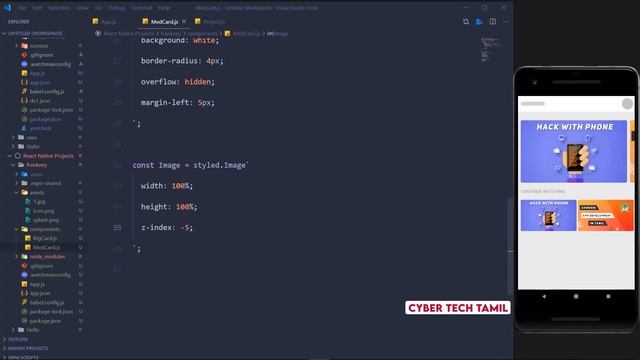Click the Open Changes editor action icon
The height and width of the screenshot is (360, 640).
[x=466, y=22]
